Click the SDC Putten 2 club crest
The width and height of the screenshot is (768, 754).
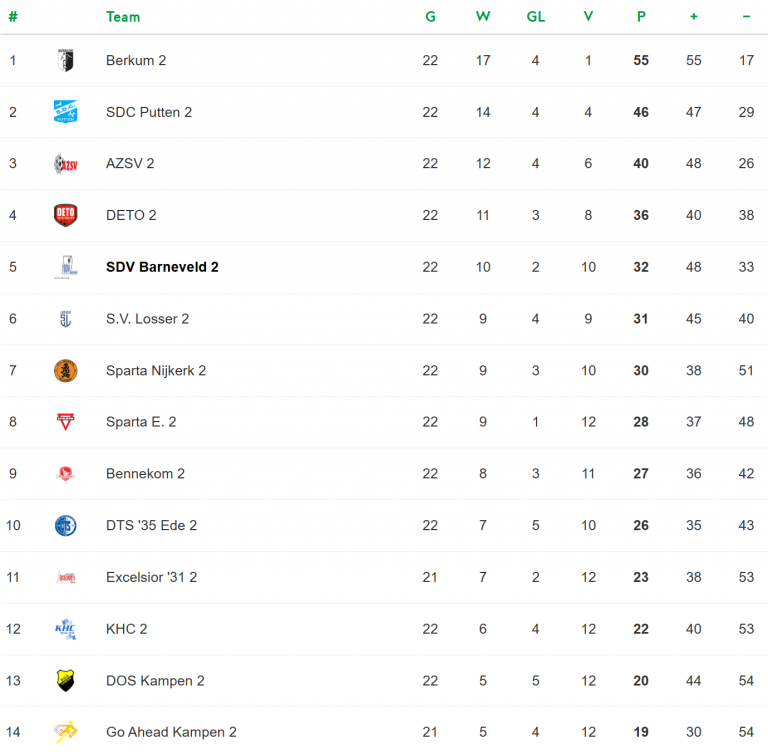tap(65, 112)
